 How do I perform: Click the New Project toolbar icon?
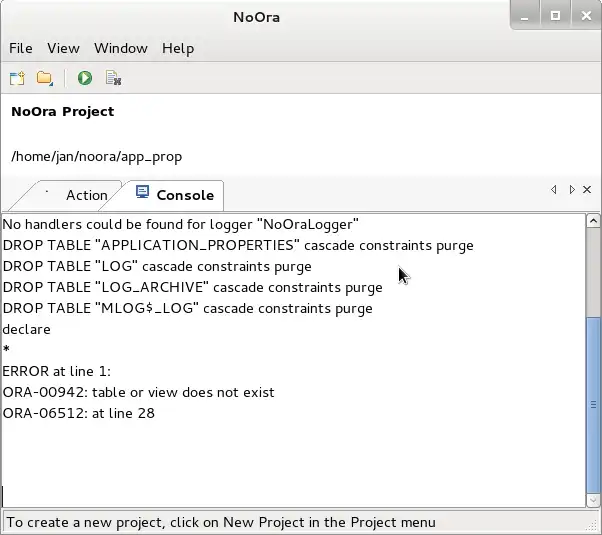[17, 78]
